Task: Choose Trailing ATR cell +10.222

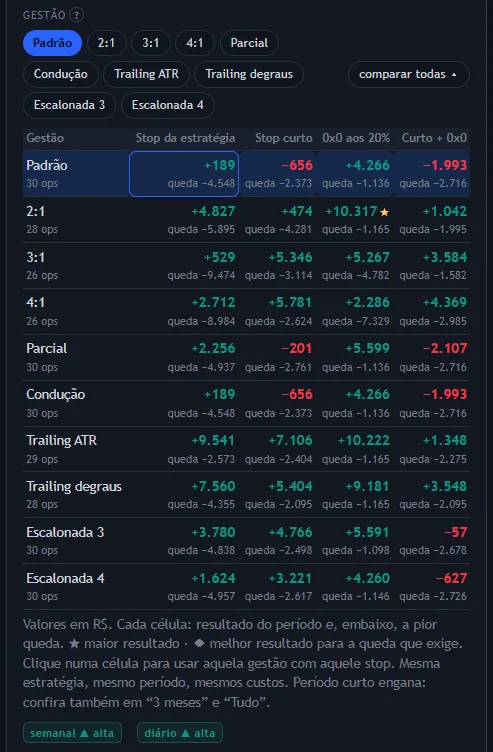Action: point(355,449)
